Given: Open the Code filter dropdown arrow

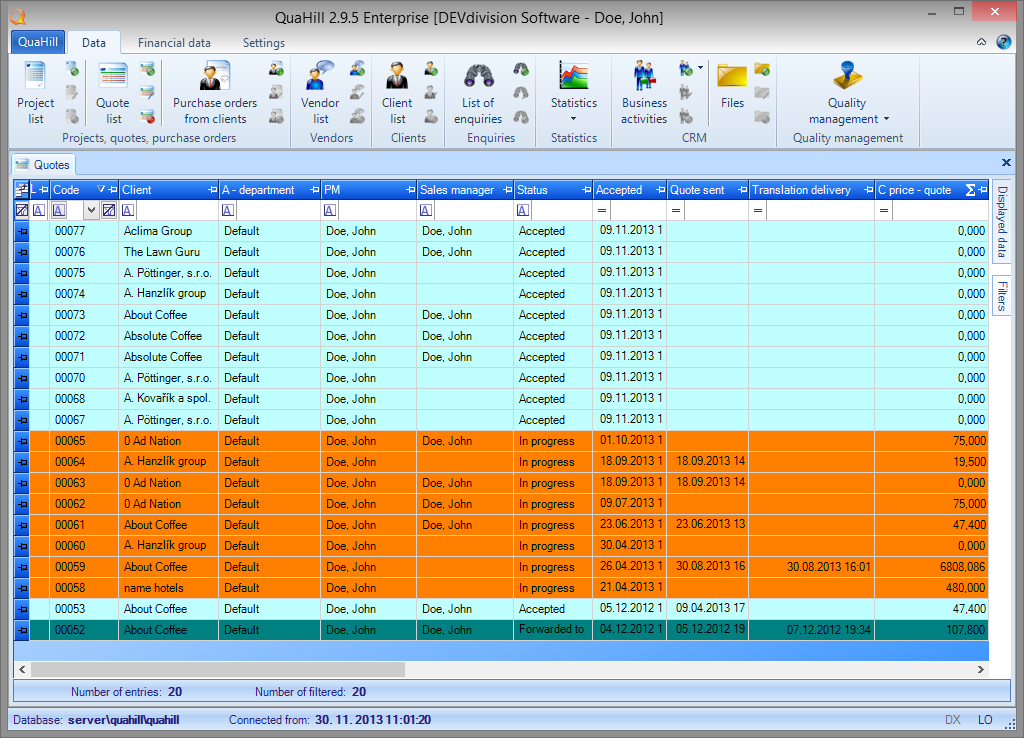Looking at the screenshot, I should click(91, 210).
